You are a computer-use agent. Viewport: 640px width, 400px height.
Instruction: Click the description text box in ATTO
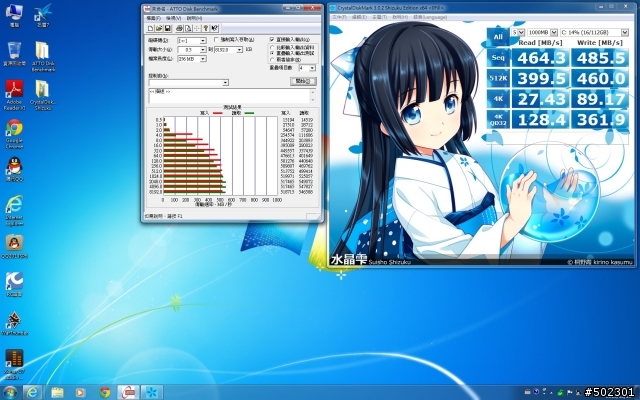[x=229, y=96]
